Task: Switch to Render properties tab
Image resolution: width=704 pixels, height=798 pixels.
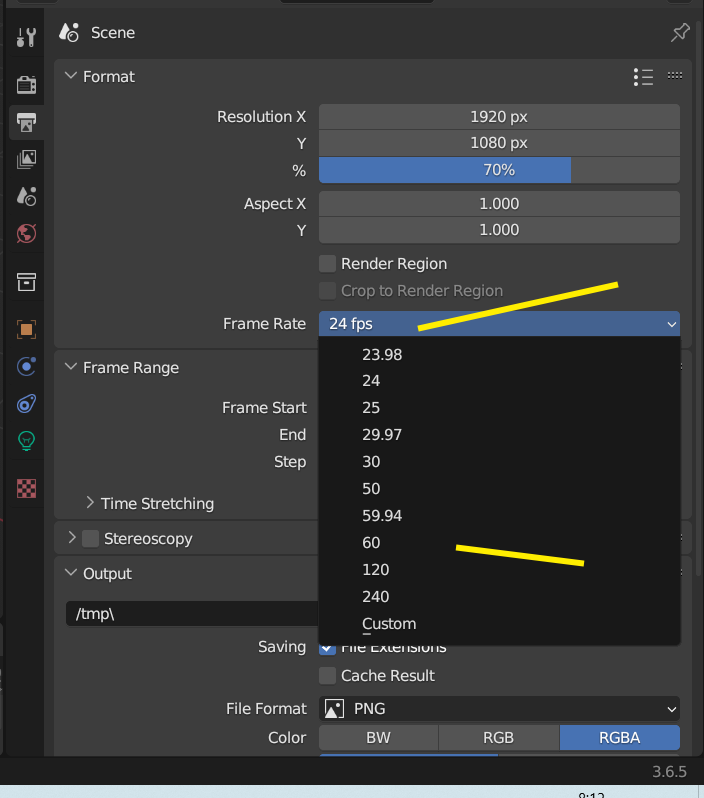Action: coord(26,86)
